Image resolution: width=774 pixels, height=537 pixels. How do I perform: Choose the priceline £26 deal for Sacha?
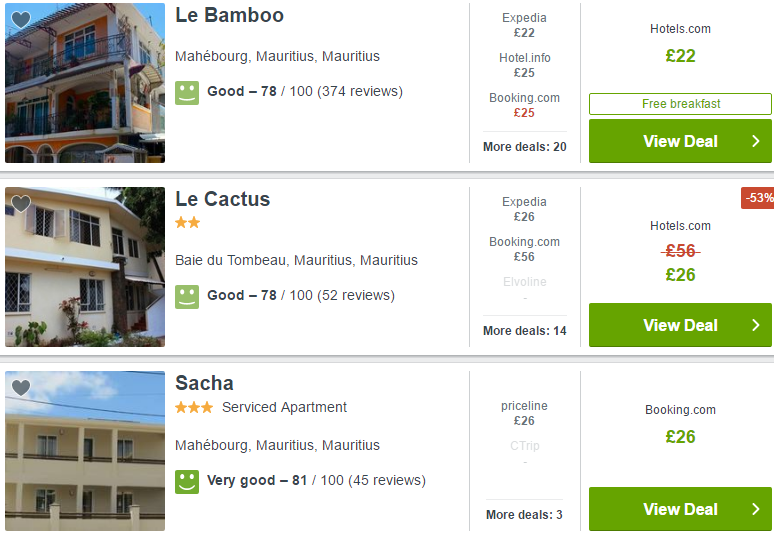click(x=524, y=413)
